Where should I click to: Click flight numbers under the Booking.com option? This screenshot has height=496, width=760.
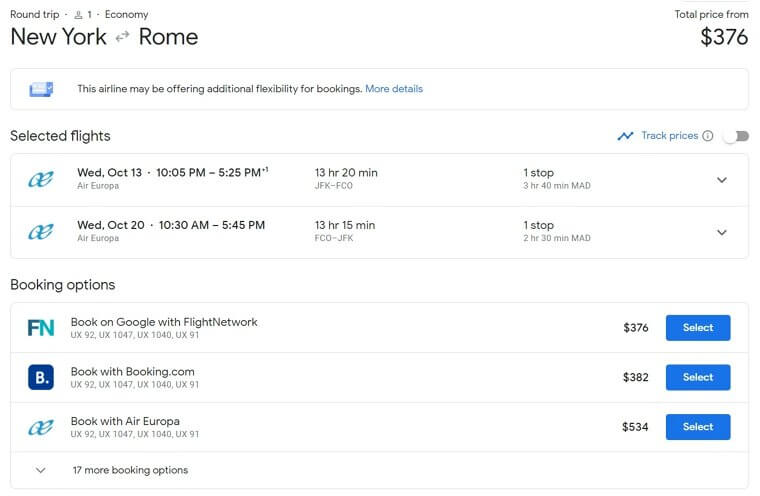tap(135, 384)
